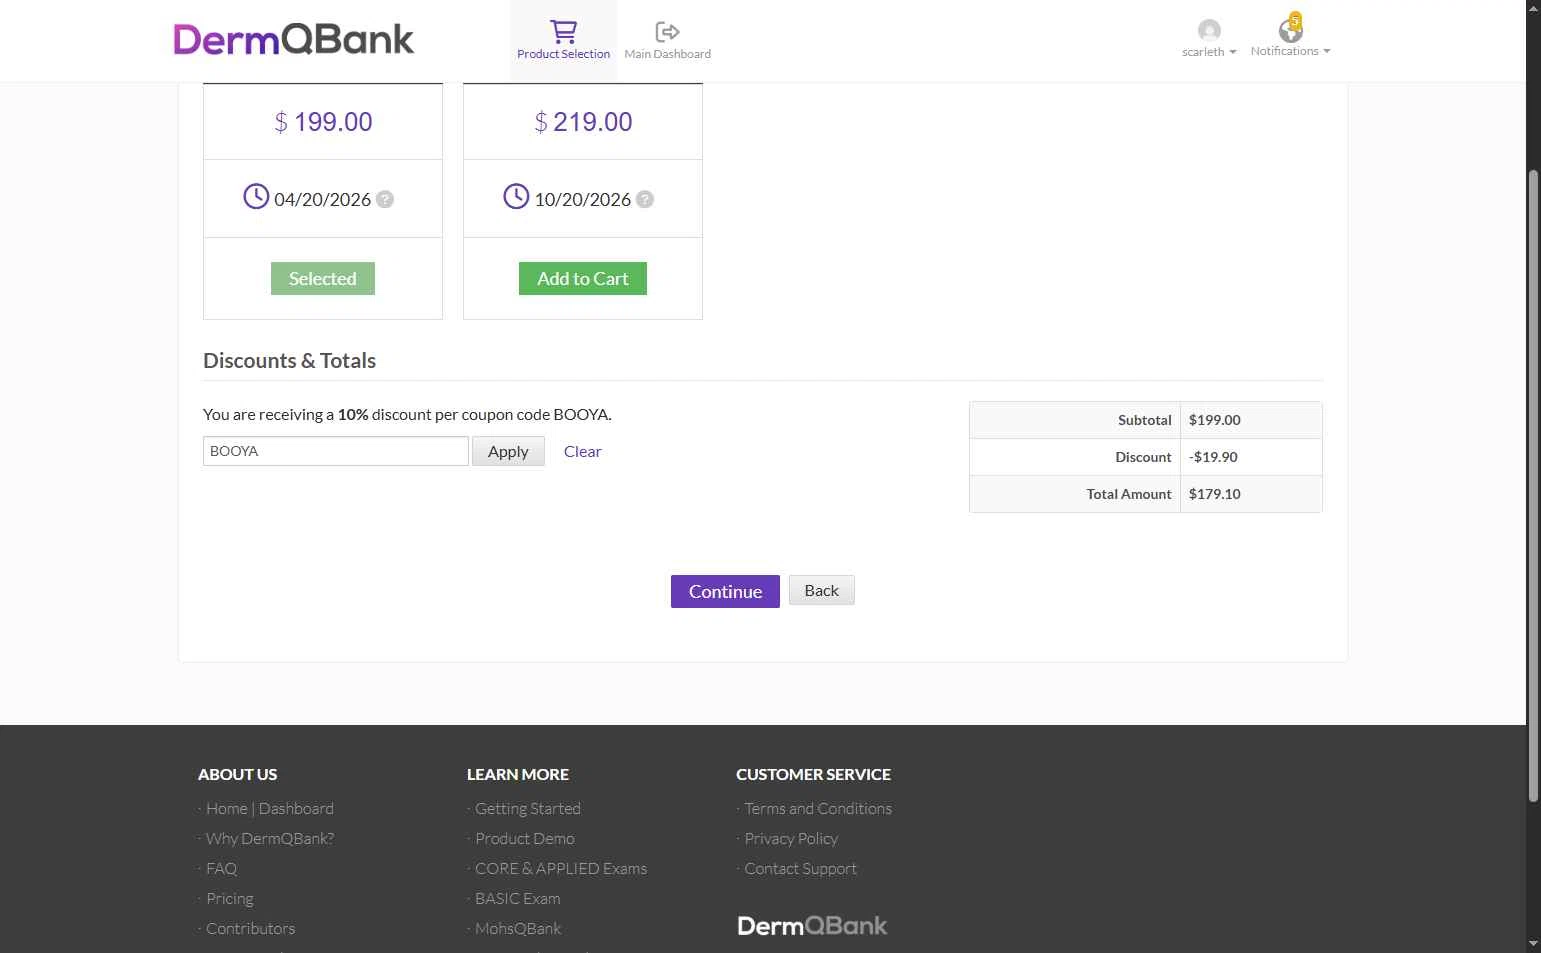Open Contact Support link
This screenshot has height=953, width=1541.
point(801,868)
